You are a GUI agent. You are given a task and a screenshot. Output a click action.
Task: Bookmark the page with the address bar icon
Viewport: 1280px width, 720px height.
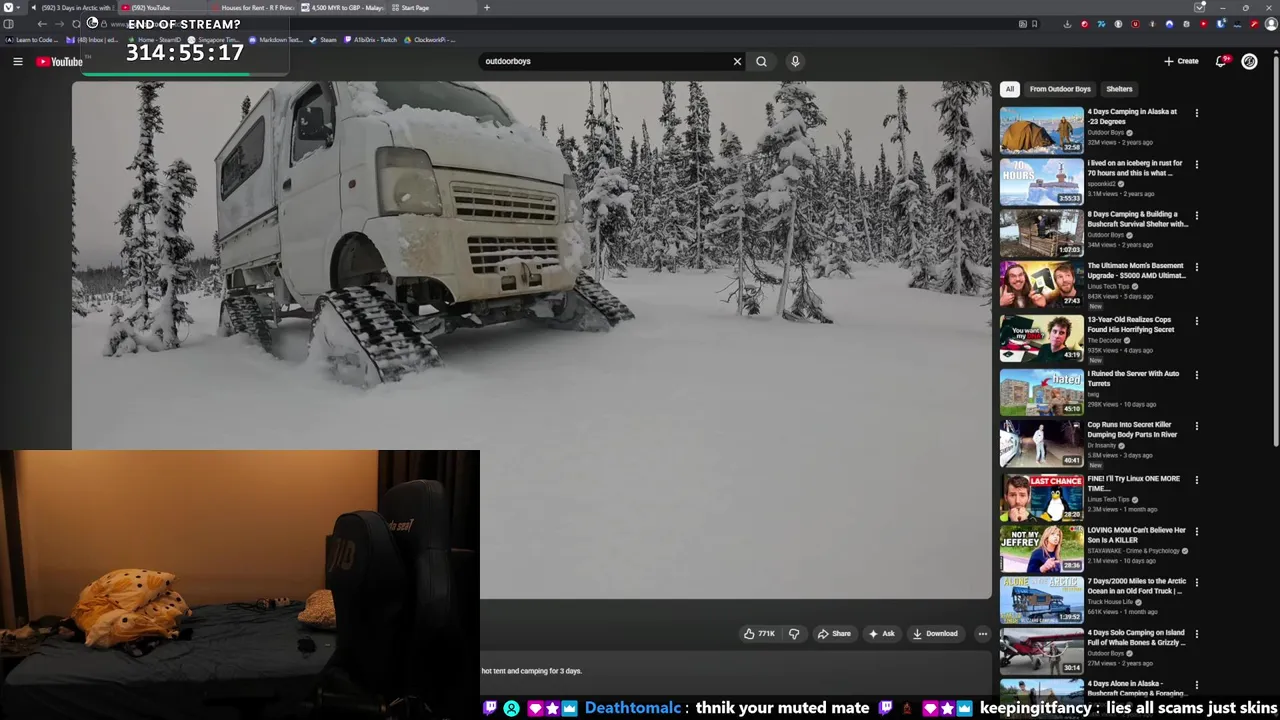pos(1034,24)
